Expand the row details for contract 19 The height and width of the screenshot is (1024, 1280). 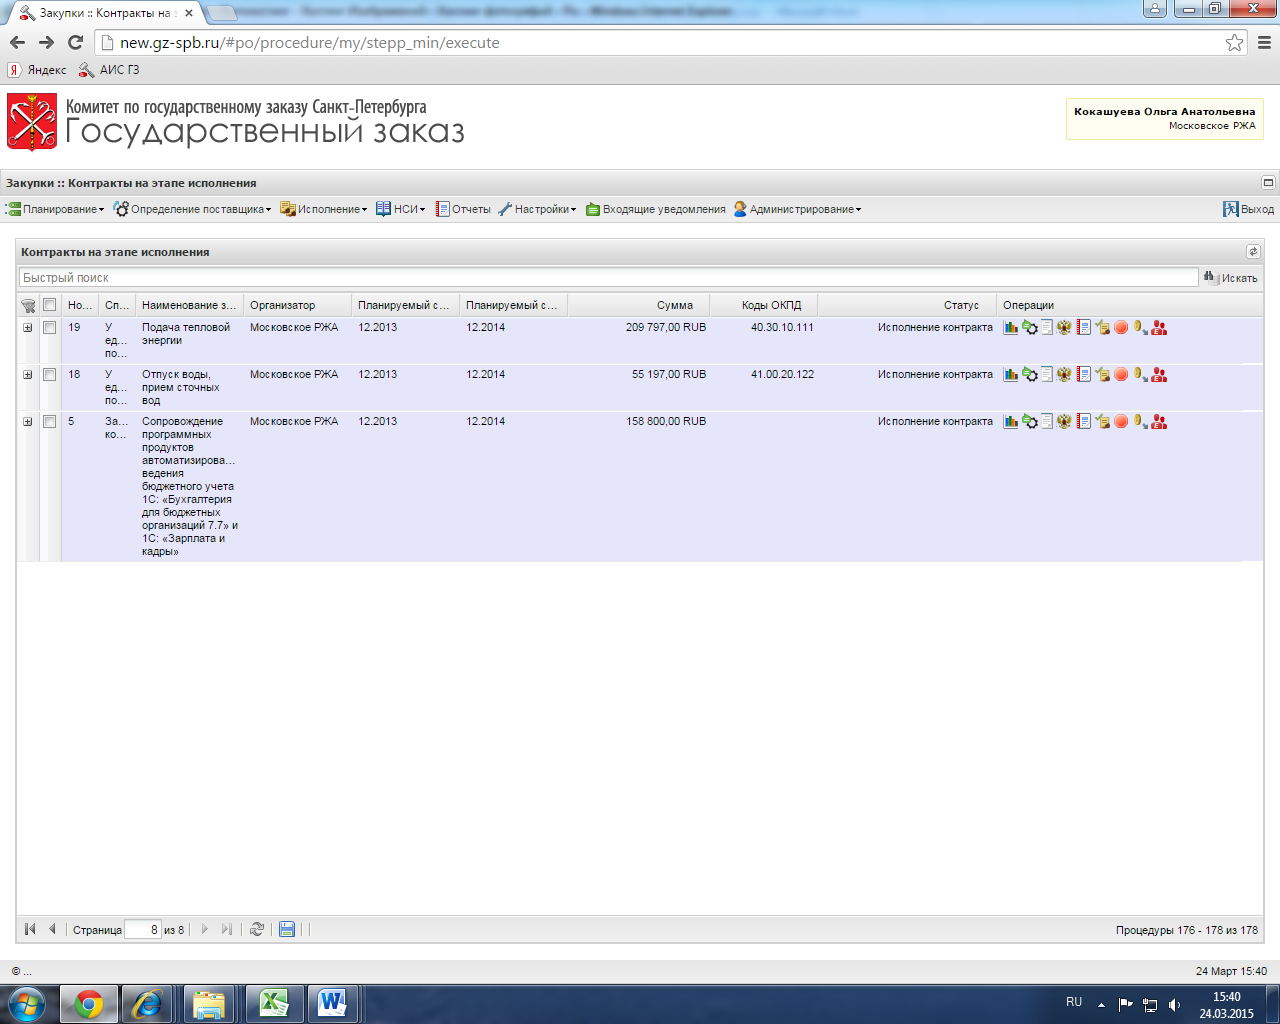tap(28, 328)
